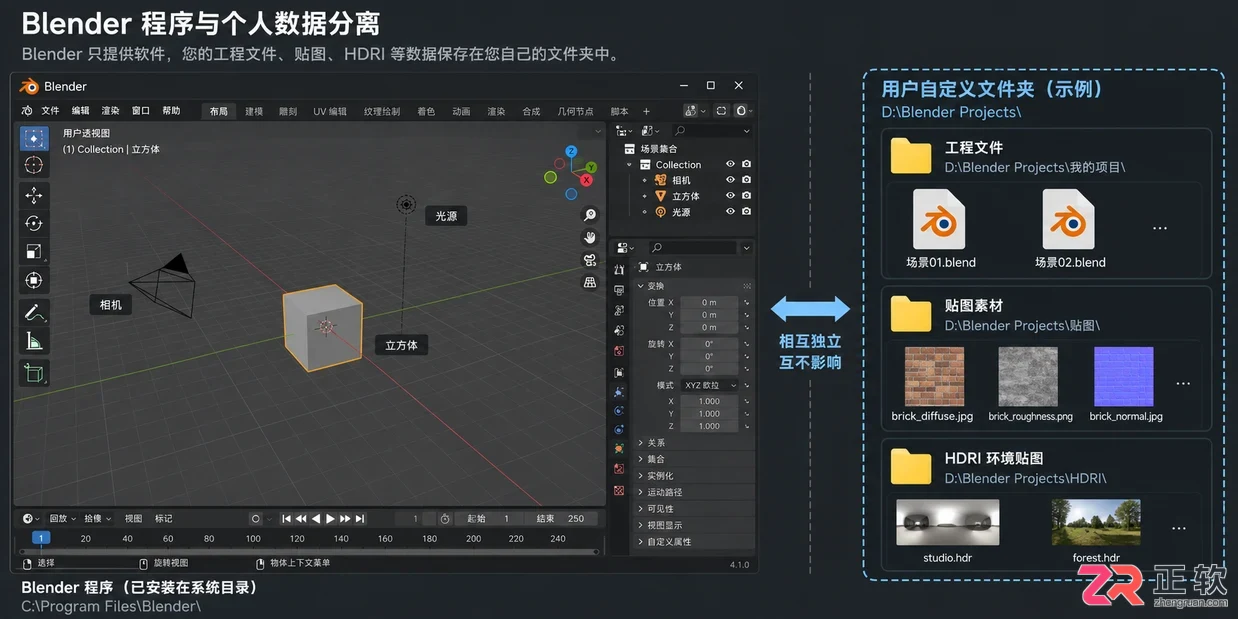Viewport: 1238px width, 619px height.
Task: Jump to the first frame button
Action: 286,518
